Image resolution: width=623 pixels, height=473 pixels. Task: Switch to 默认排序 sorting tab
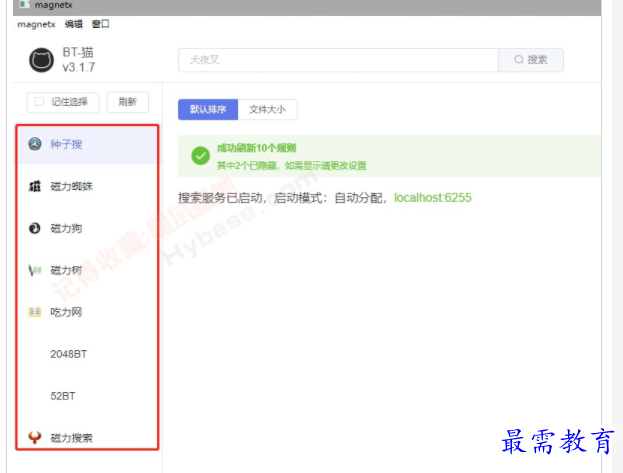[x=208, y=109]
